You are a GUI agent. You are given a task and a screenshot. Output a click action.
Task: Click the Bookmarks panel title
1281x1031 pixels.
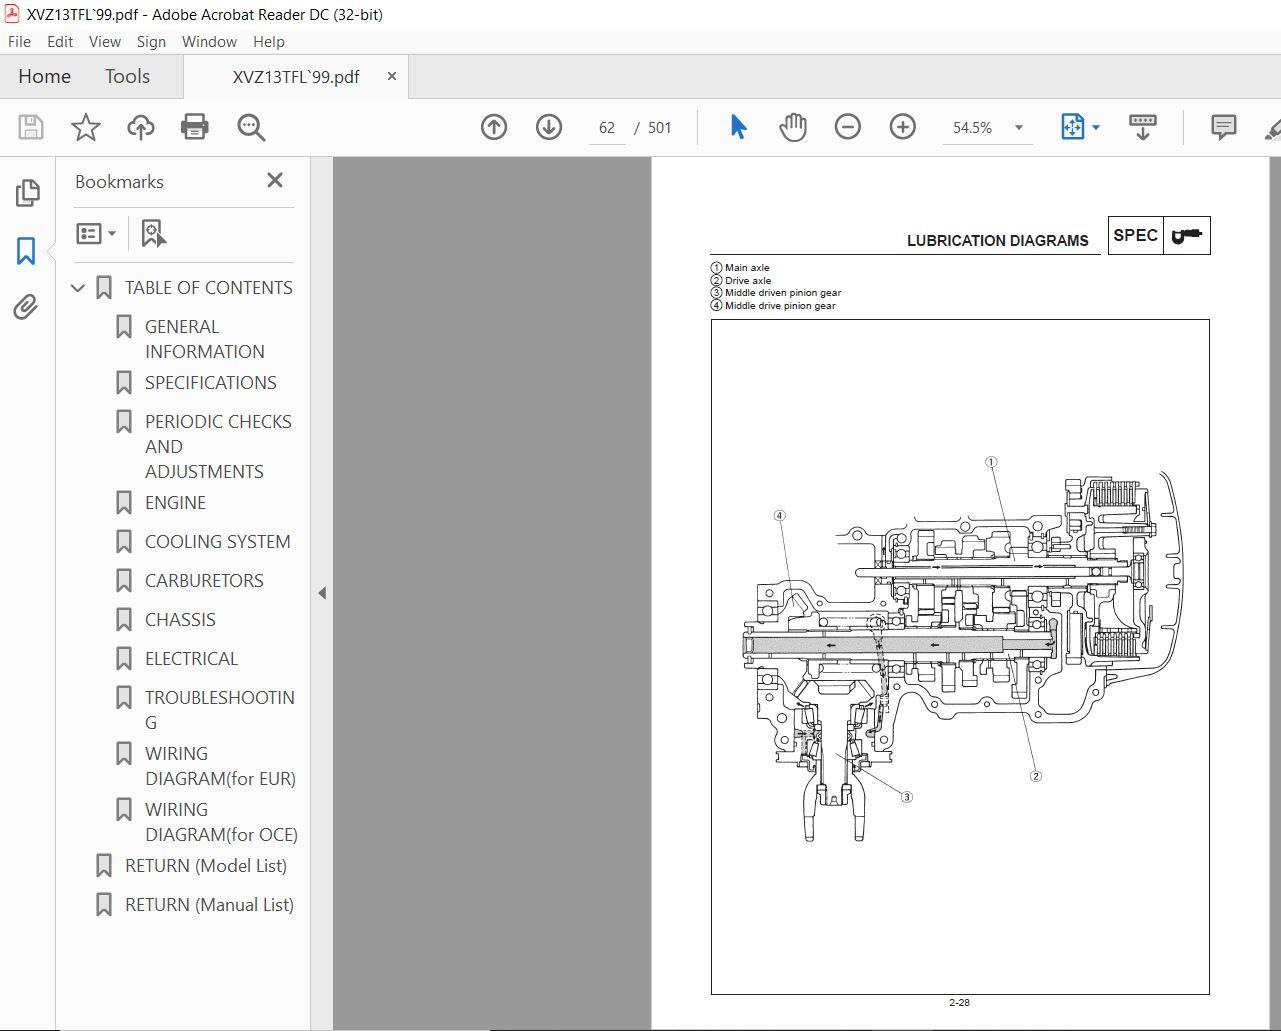tap(119, 182)
